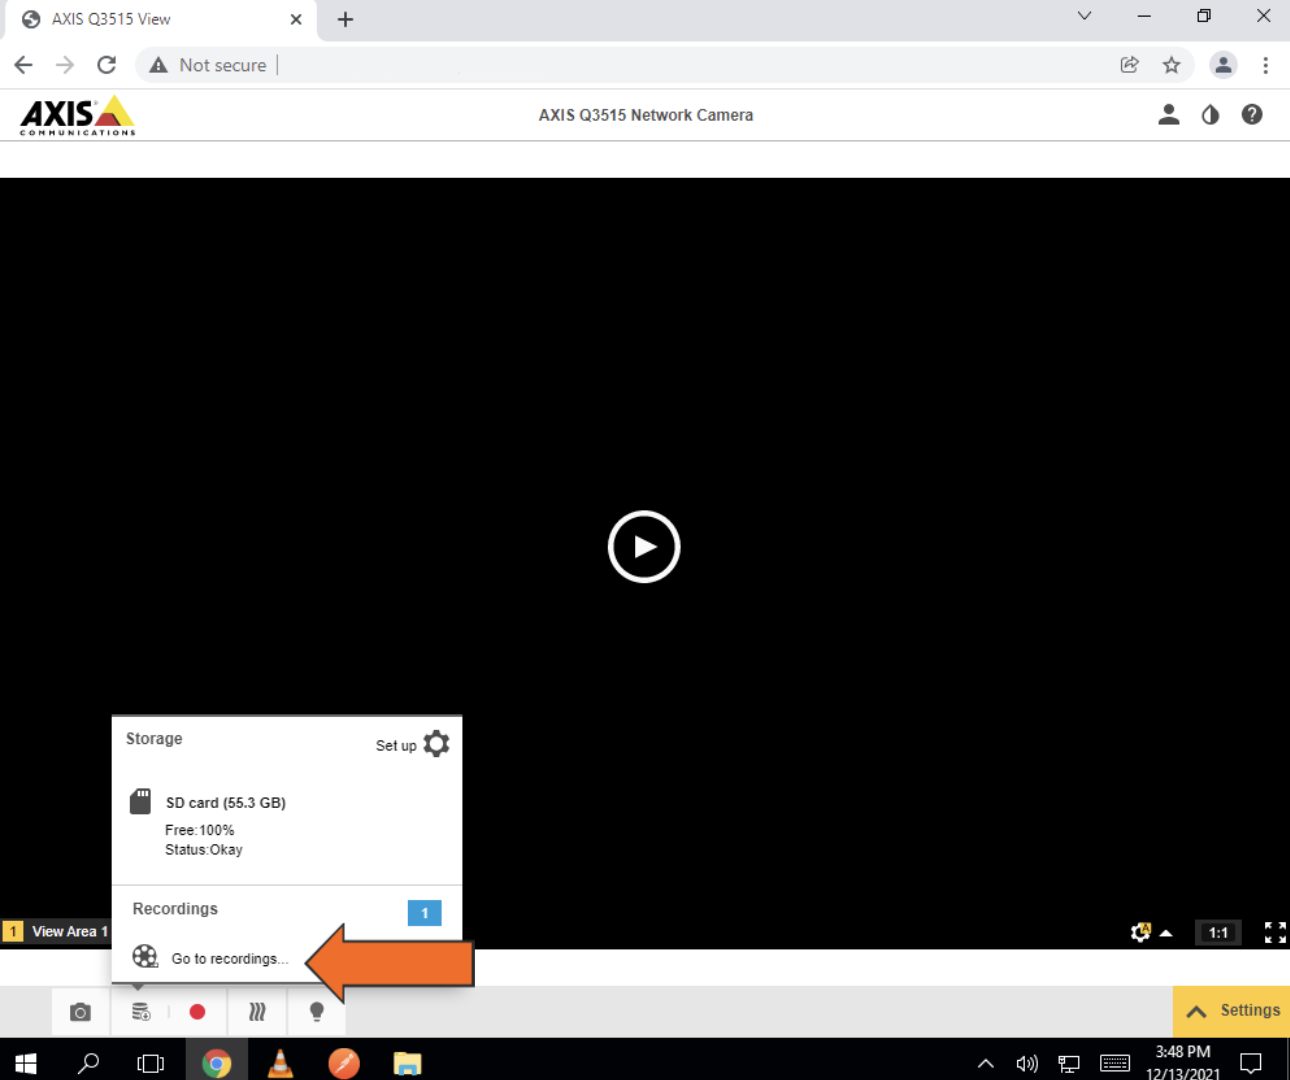1290x1080 pixels.
Task: Collapse the stream controls with the up arrow
Action: (1166, 932)
